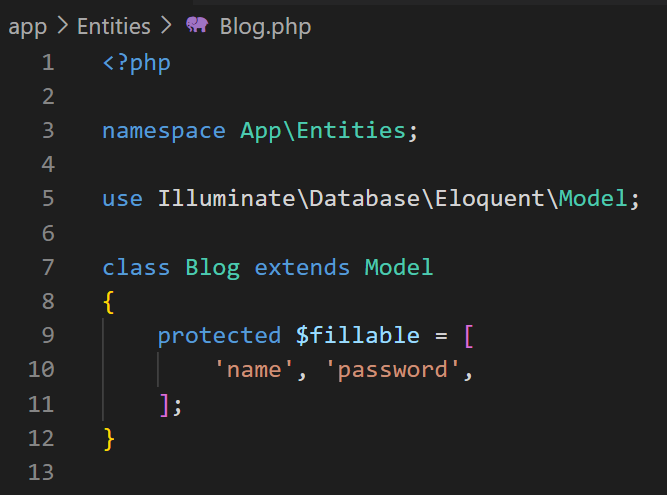Open the 'app' breadcrumb segment
The width and height of the screenshot is (667, 495).
(27, 27)
